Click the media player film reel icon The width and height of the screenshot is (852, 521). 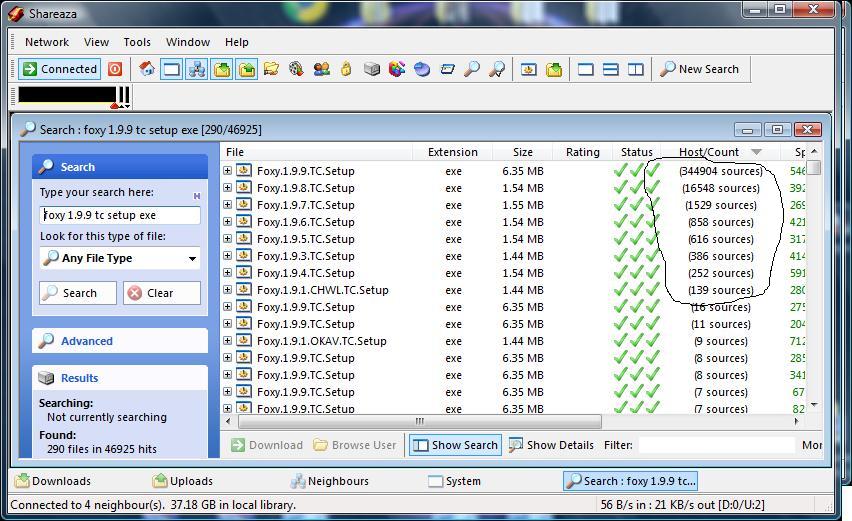(x=296, y=69)
